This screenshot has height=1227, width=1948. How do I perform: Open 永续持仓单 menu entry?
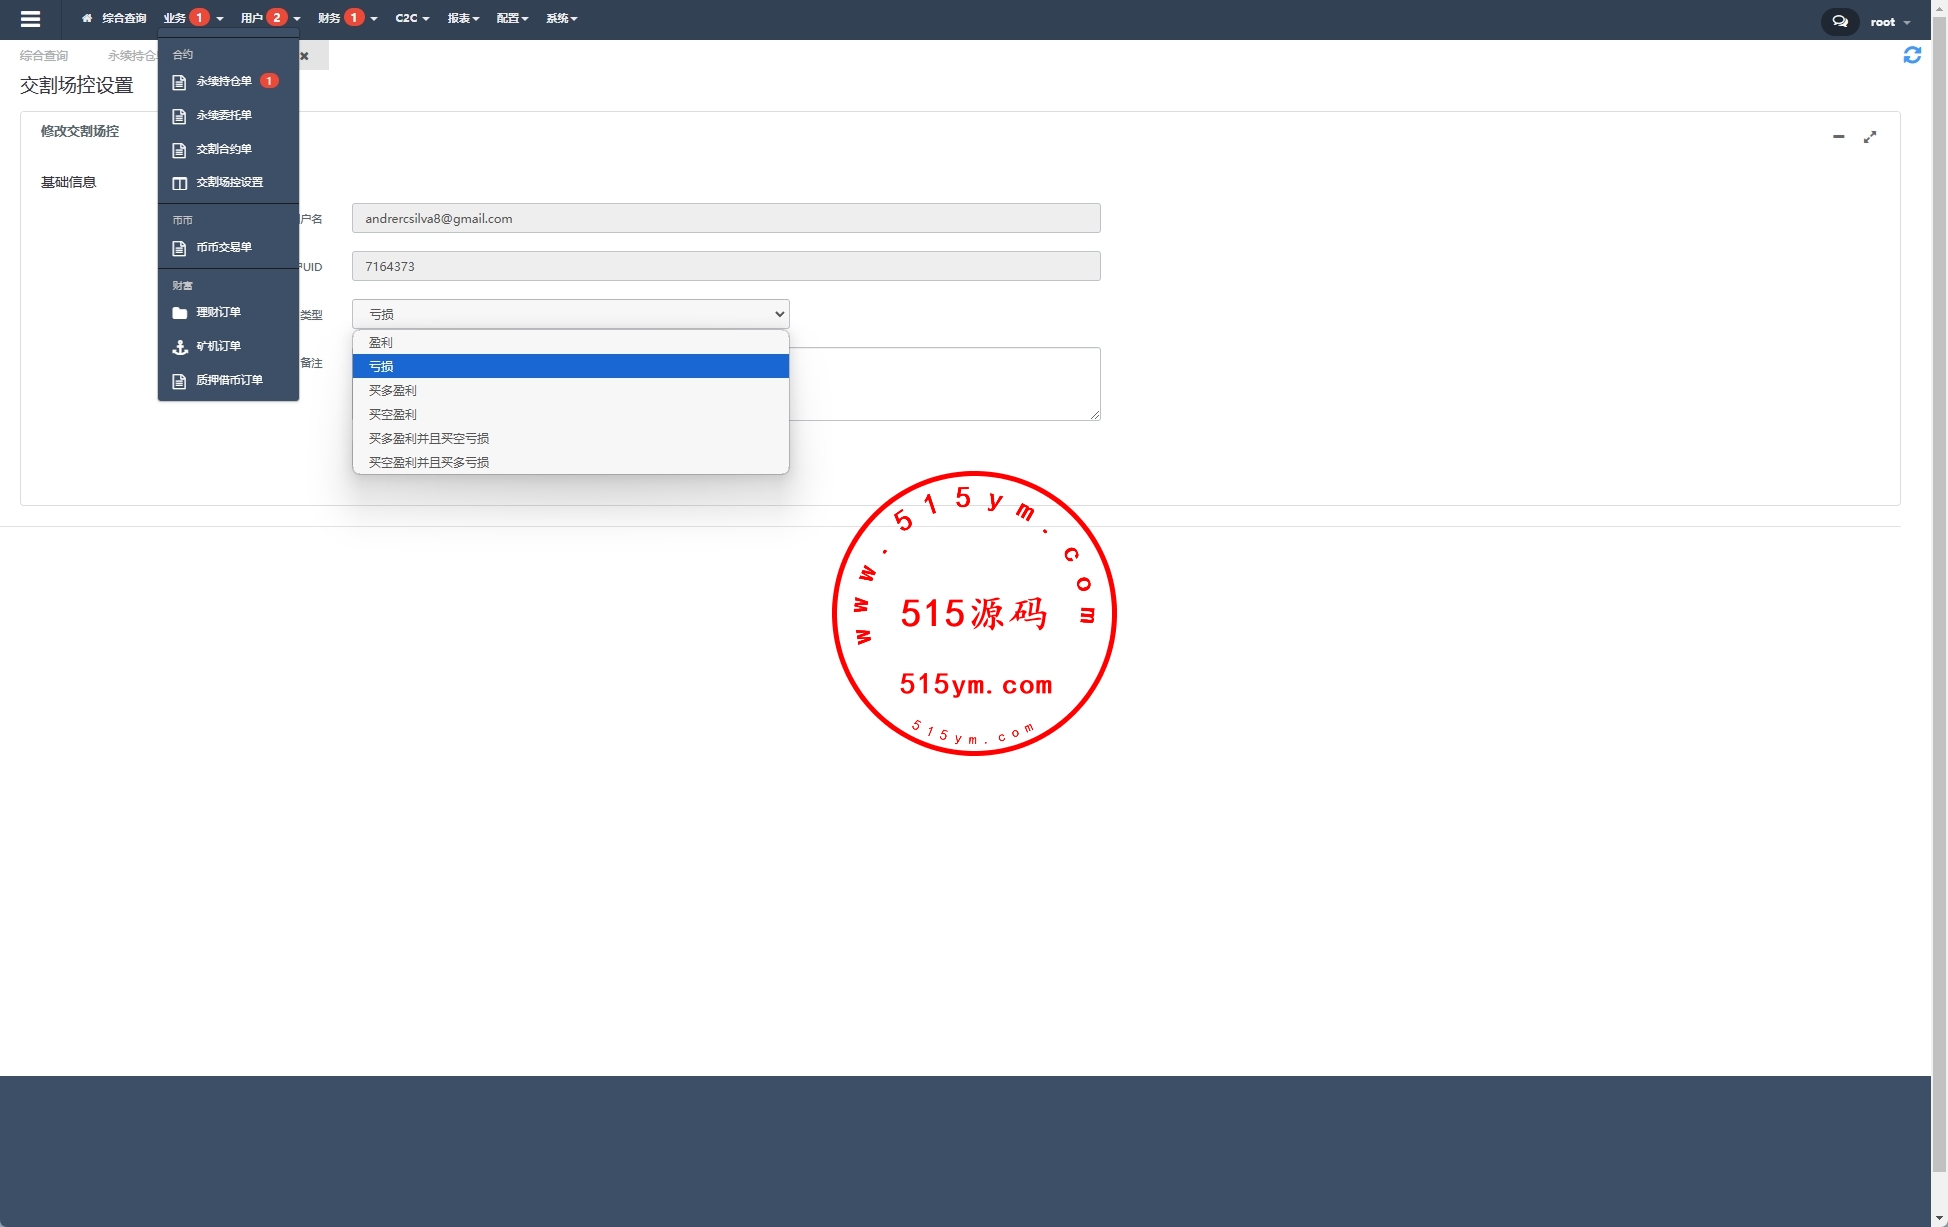pyautogui.click(x=223, y=81)
